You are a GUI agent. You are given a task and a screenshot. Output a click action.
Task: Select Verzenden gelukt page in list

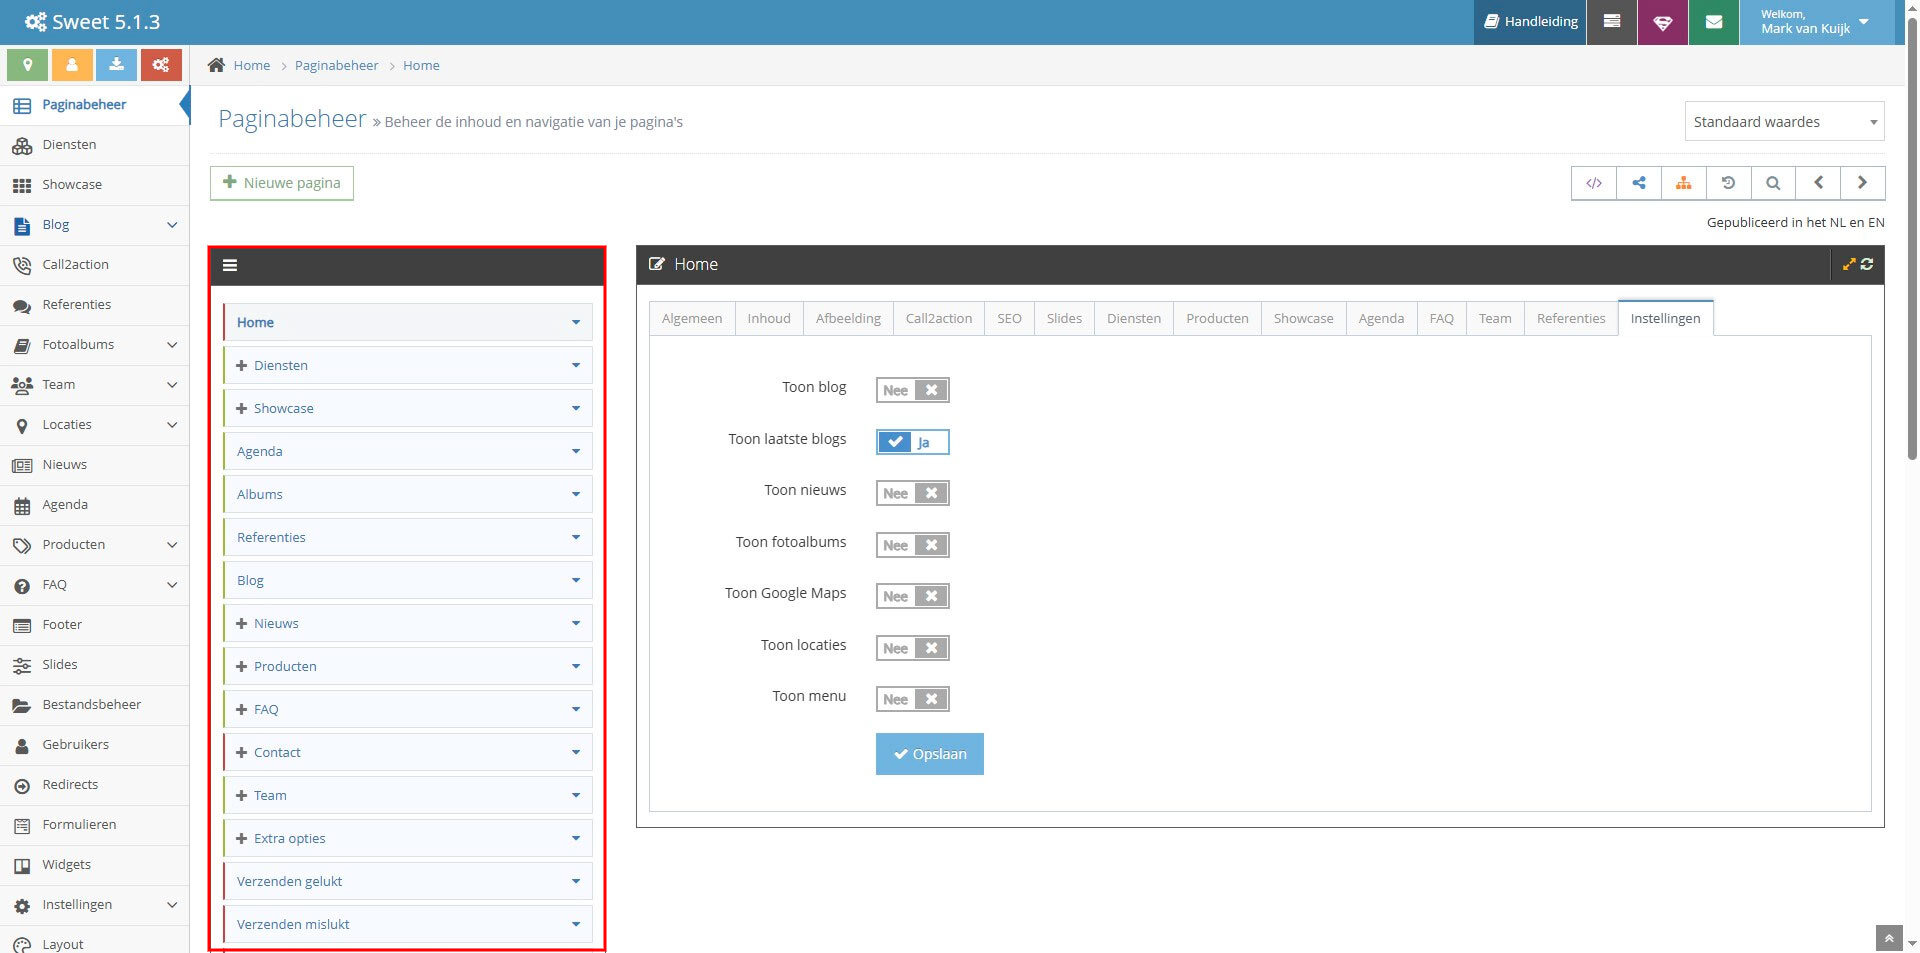coord(408,881)
